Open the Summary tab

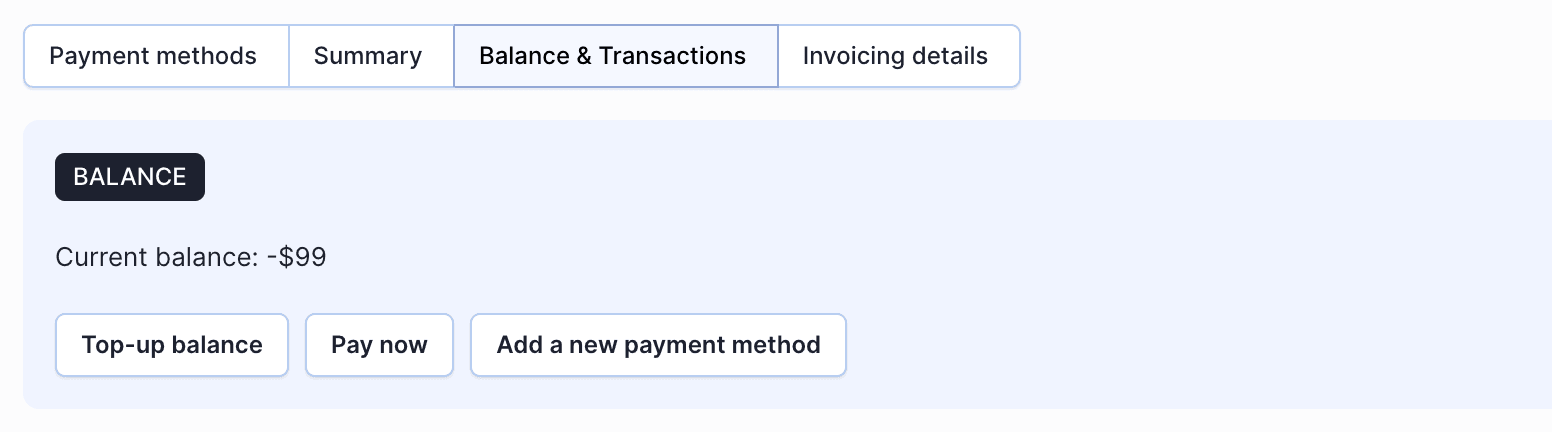(x=369, y=56)
